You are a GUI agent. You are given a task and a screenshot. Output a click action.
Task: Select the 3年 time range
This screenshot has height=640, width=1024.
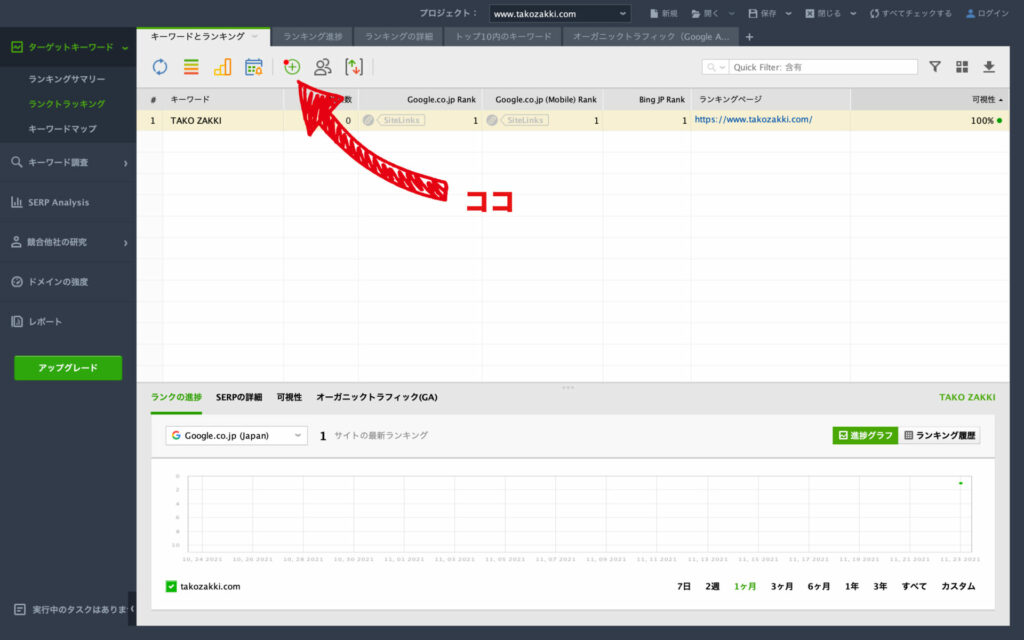point(880,586)
